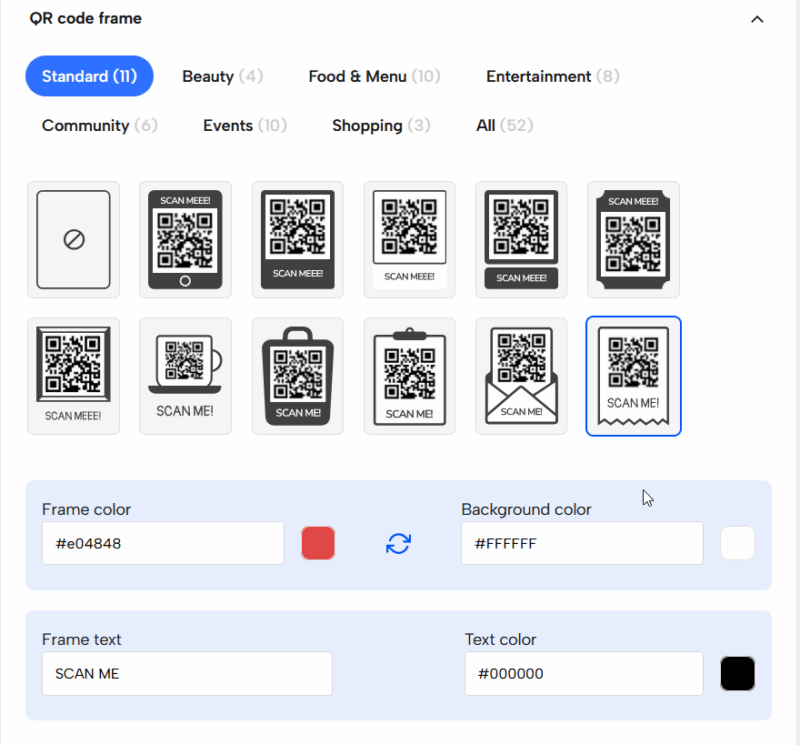This screenshot has width=800, height=745.
Task: Swap frame and background colors
Action: [x=398, y=543]
